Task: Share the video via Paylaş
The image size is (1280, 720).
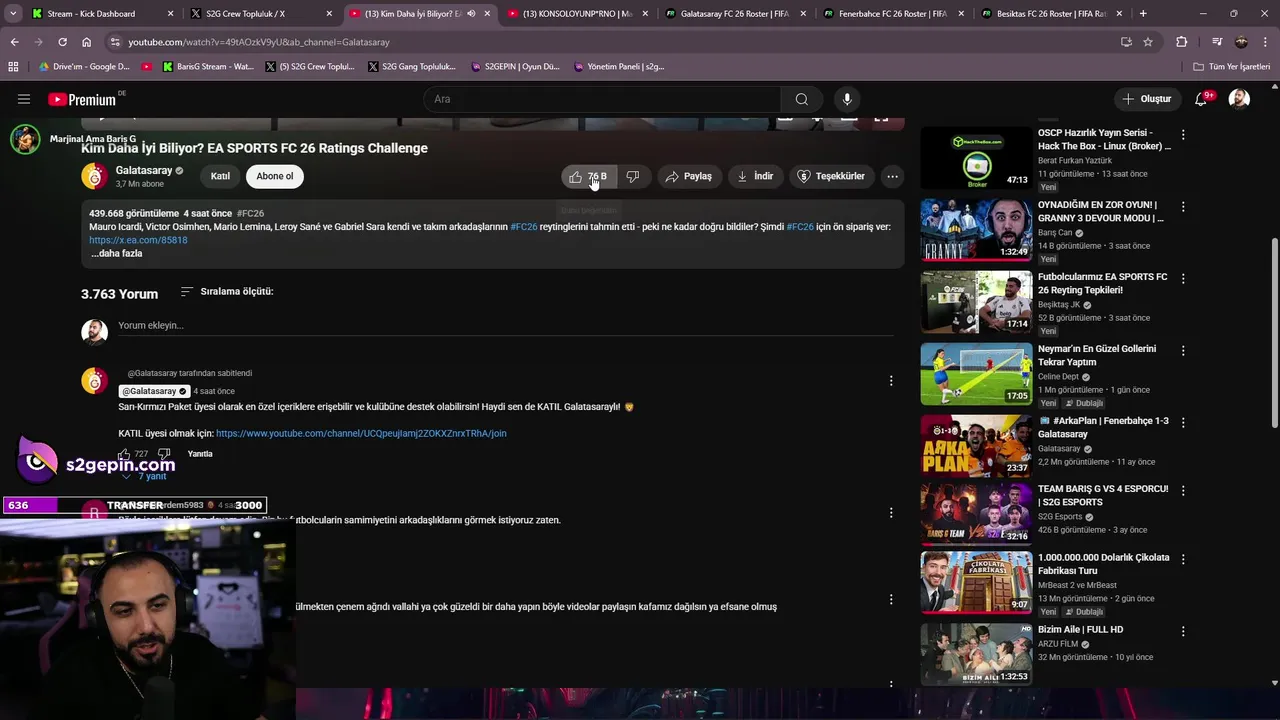Action: tap(689, 176)
